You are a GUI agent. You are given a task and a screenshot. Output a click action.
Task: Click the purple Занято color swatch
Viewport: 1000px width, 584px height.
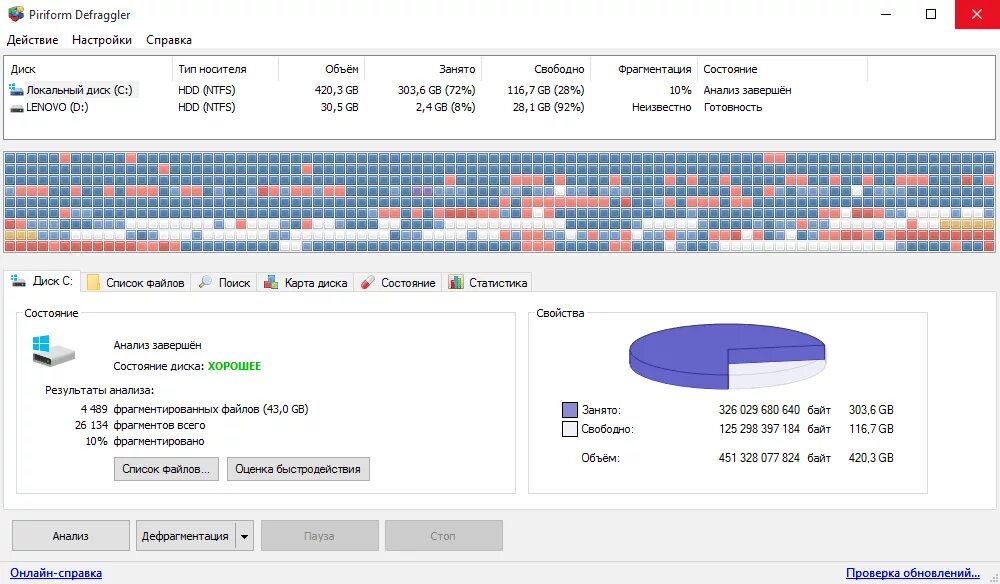coord(570,410)
